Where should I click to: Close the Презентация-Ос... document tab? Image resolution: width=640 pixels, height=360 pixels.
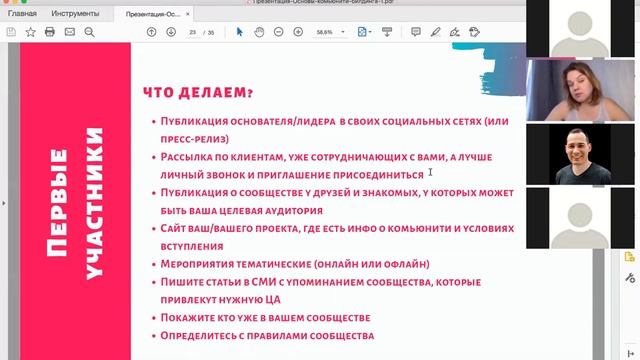[188, 14]
